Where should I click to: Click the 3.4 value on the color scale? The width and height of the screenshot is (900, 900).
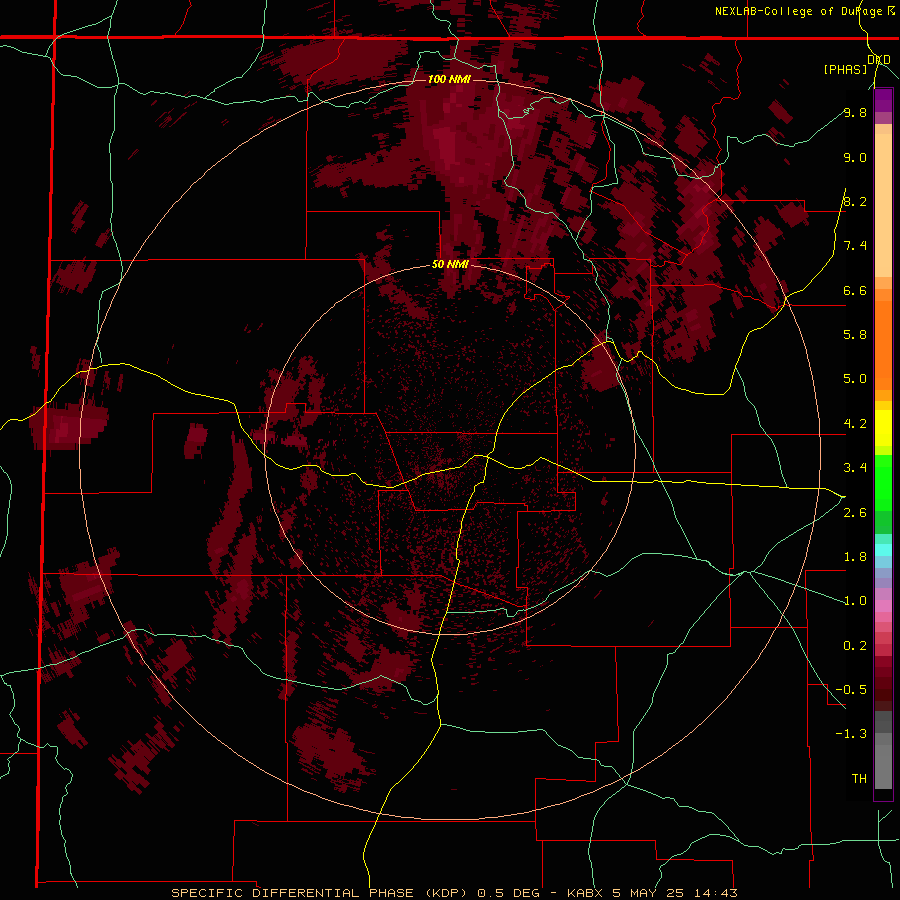pyautogui.click(x=855, y=467)
